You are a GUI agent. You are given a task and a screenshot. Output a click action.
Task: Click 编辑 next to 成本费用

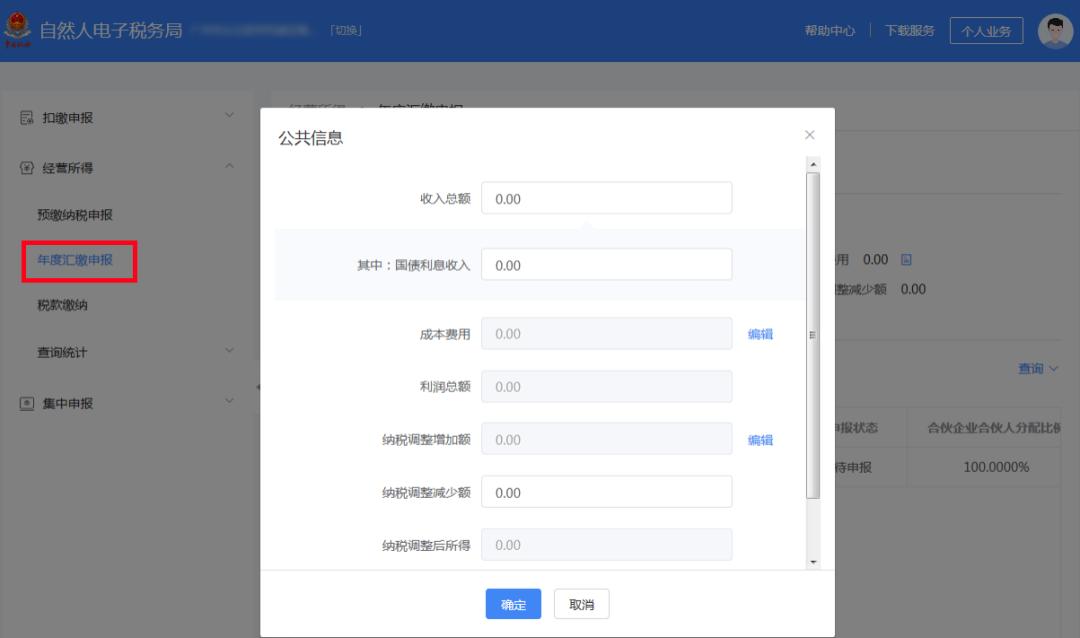click(x=762, y=334)
